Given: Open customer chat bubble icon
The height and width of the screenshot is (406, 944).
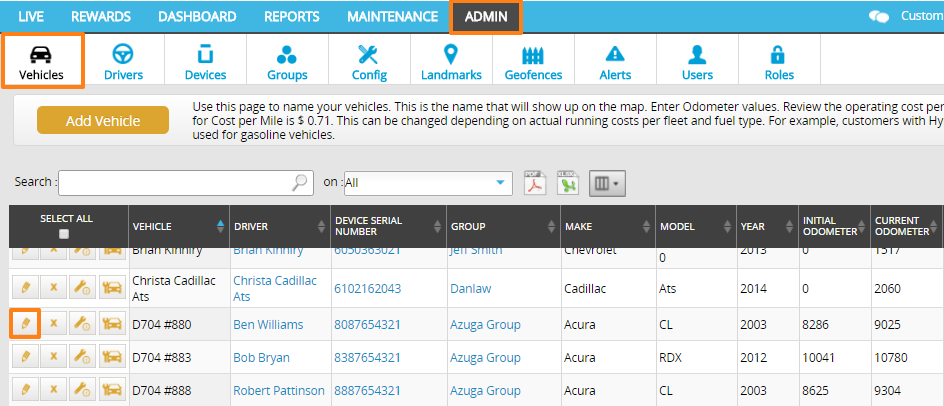Looking at the screenshot, I should tap(878, 16).
